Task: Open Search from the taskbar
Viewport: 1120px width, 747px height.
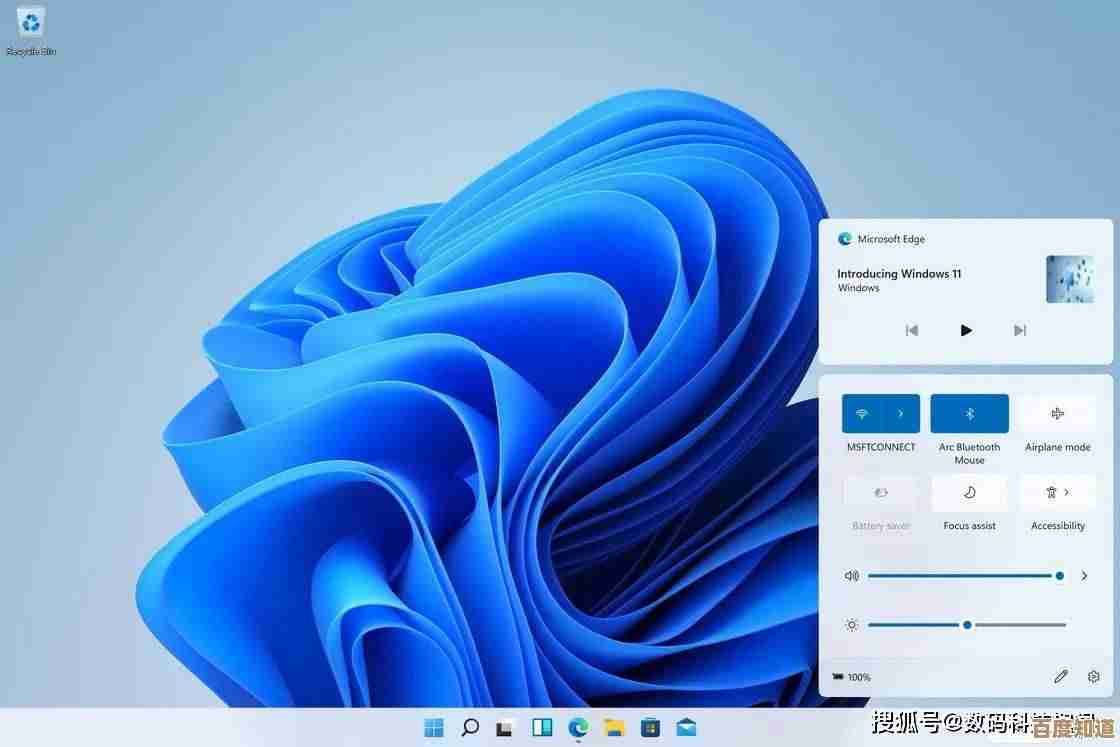Action: point(469,729)
